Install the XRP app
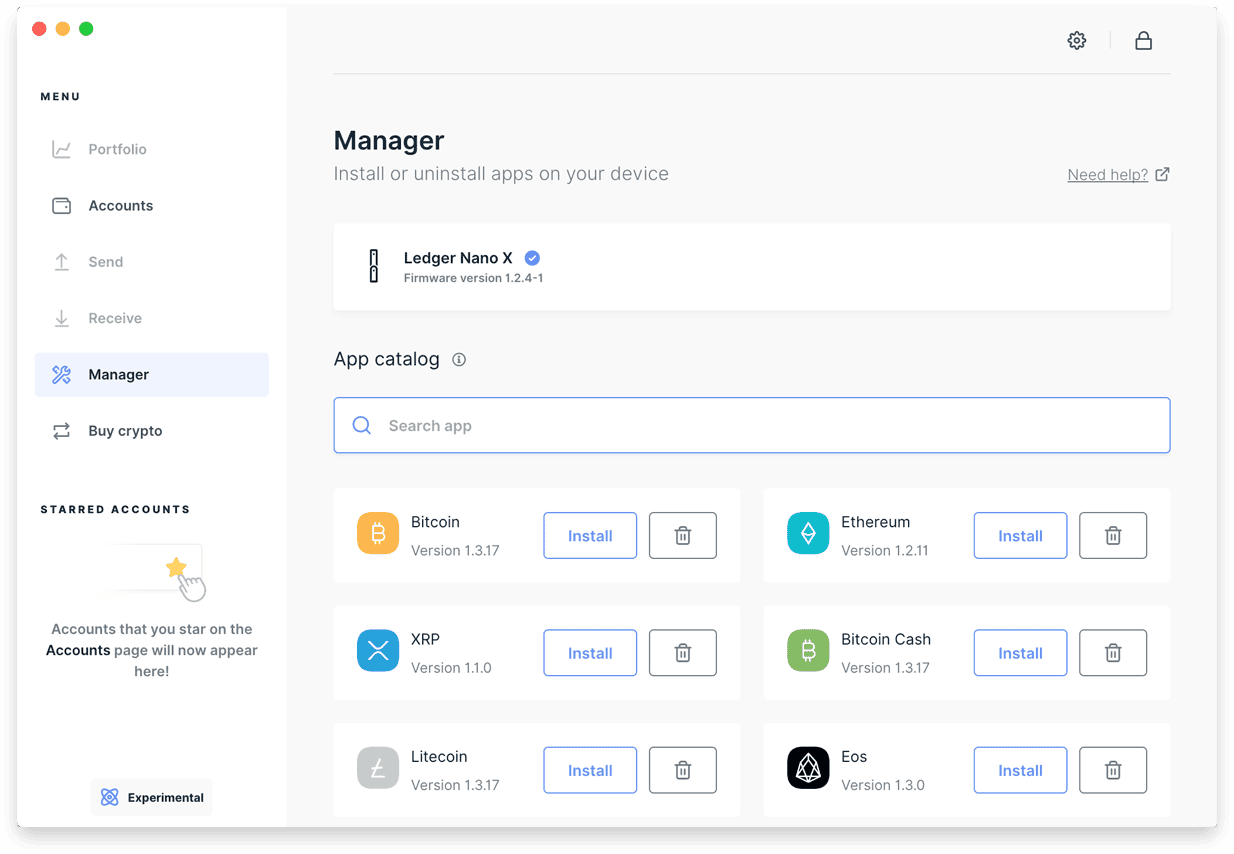Viewport: 1234px width, 854px height. pos(590,653)
